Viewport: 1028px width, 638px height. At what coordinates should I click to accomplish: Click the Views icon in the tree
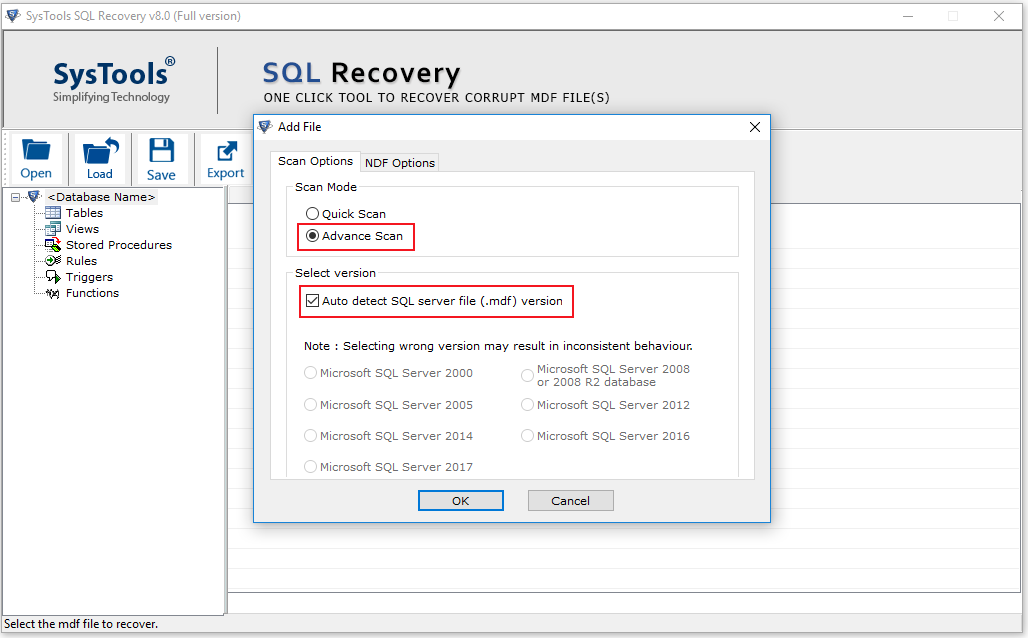[x=52, y=229]
